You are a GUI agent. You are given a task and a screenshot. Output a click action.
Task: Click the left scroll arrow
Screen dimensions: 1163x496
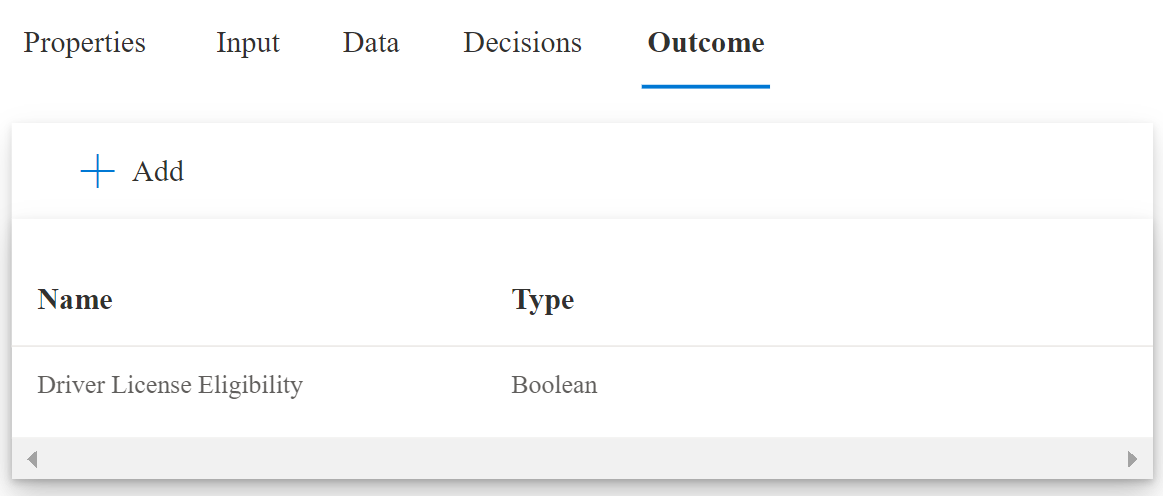(x=32, y=459)
